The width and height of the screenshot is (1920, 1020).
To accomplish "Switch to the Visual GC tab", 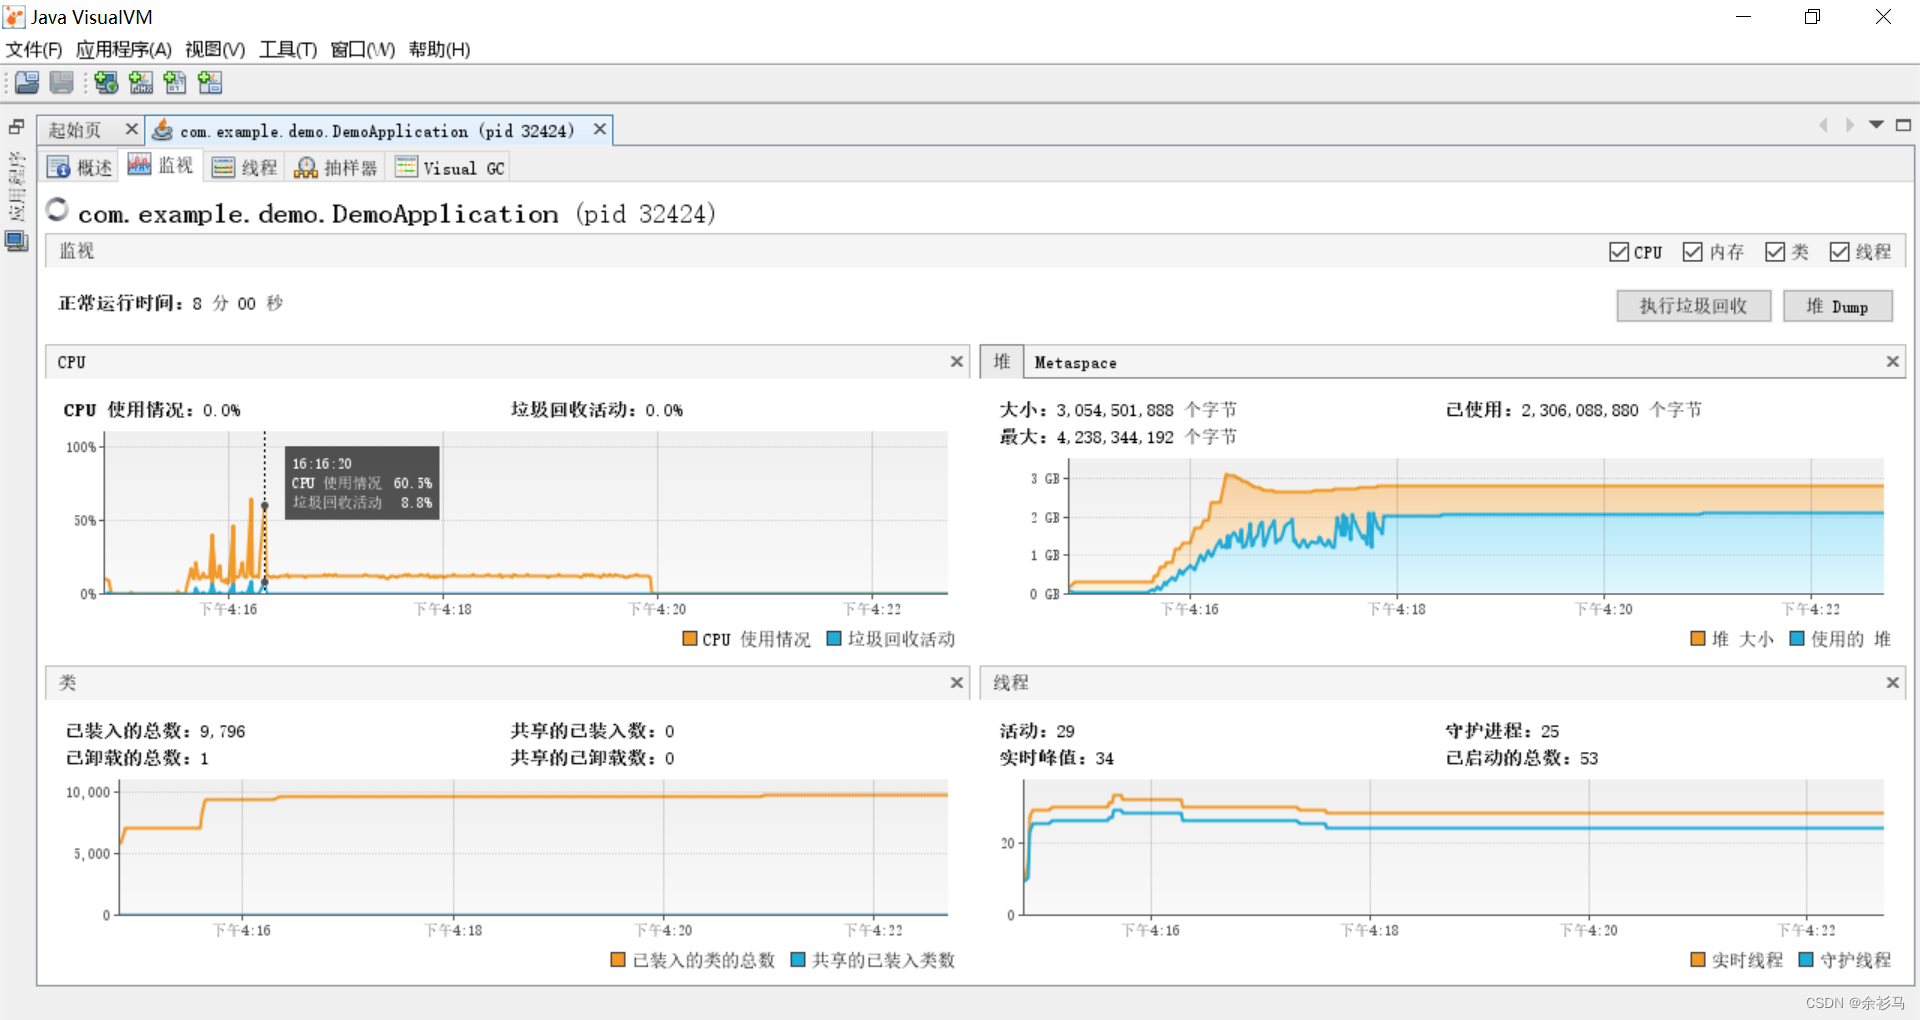I will (x=449, y=166).
